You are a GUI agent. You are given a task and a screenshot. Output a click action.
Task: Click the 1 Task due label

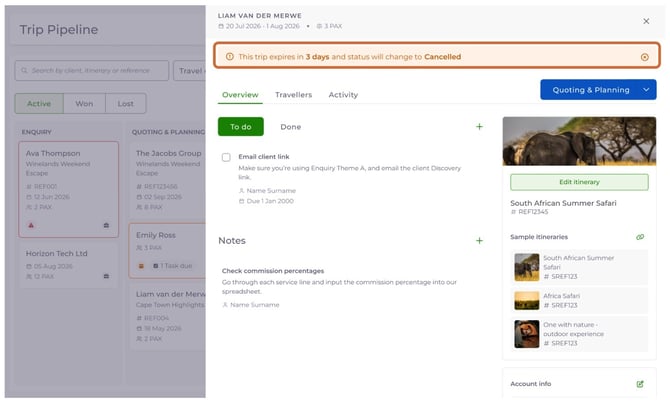coord(176,266)
